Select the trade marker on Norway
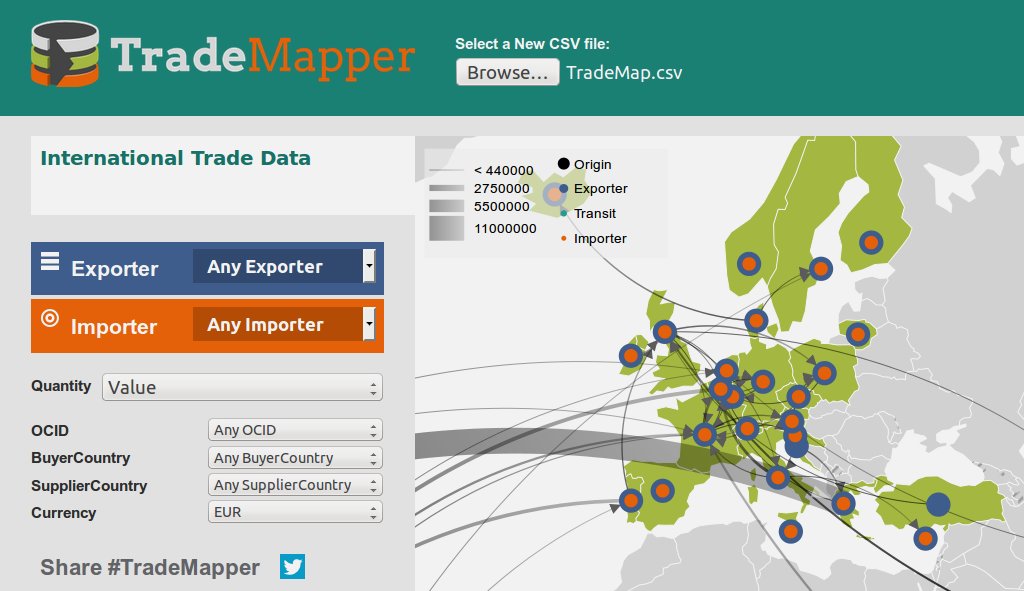The width and height of the screenshot is (1024, 591). coord(749,264)
